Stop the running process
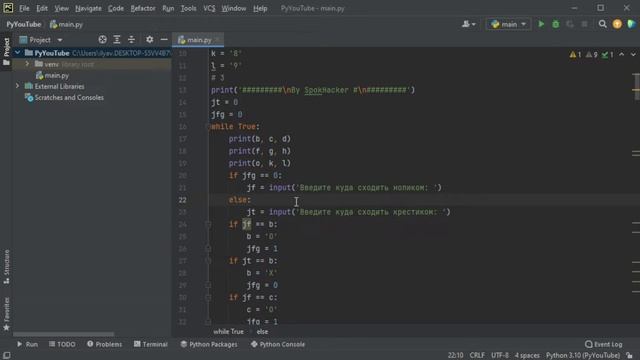640x360 pixels. click(584, 24)
